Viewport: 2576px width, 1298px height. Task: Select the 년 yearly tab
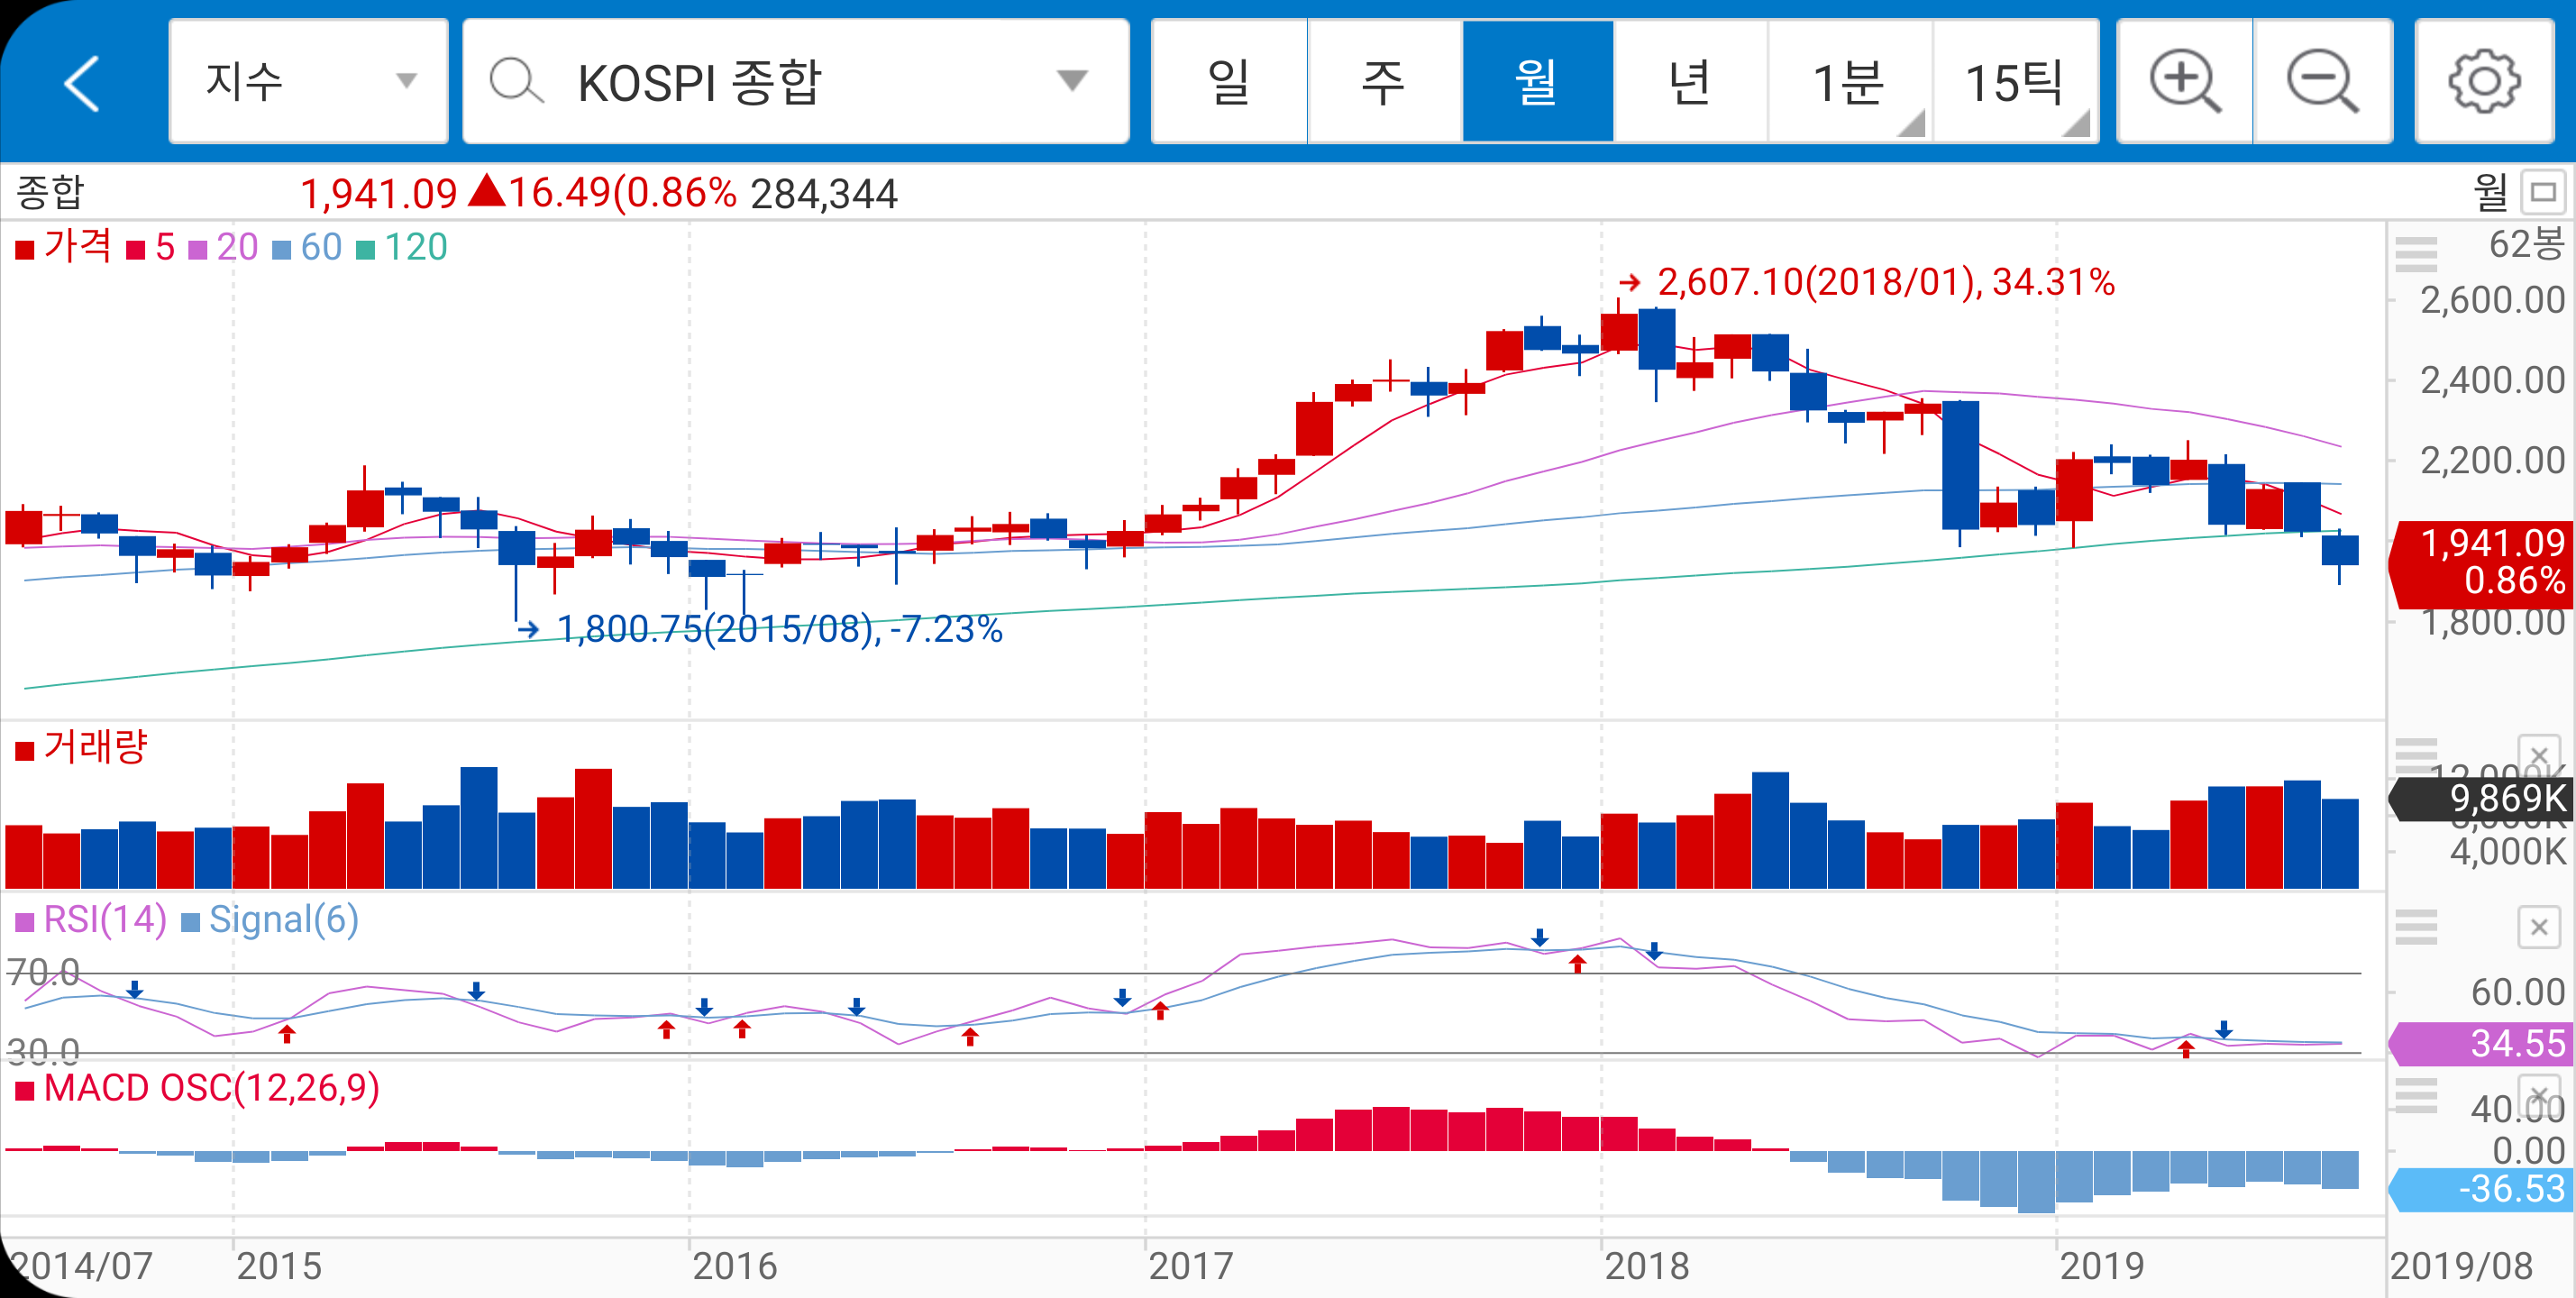[x=1690, y=82]
